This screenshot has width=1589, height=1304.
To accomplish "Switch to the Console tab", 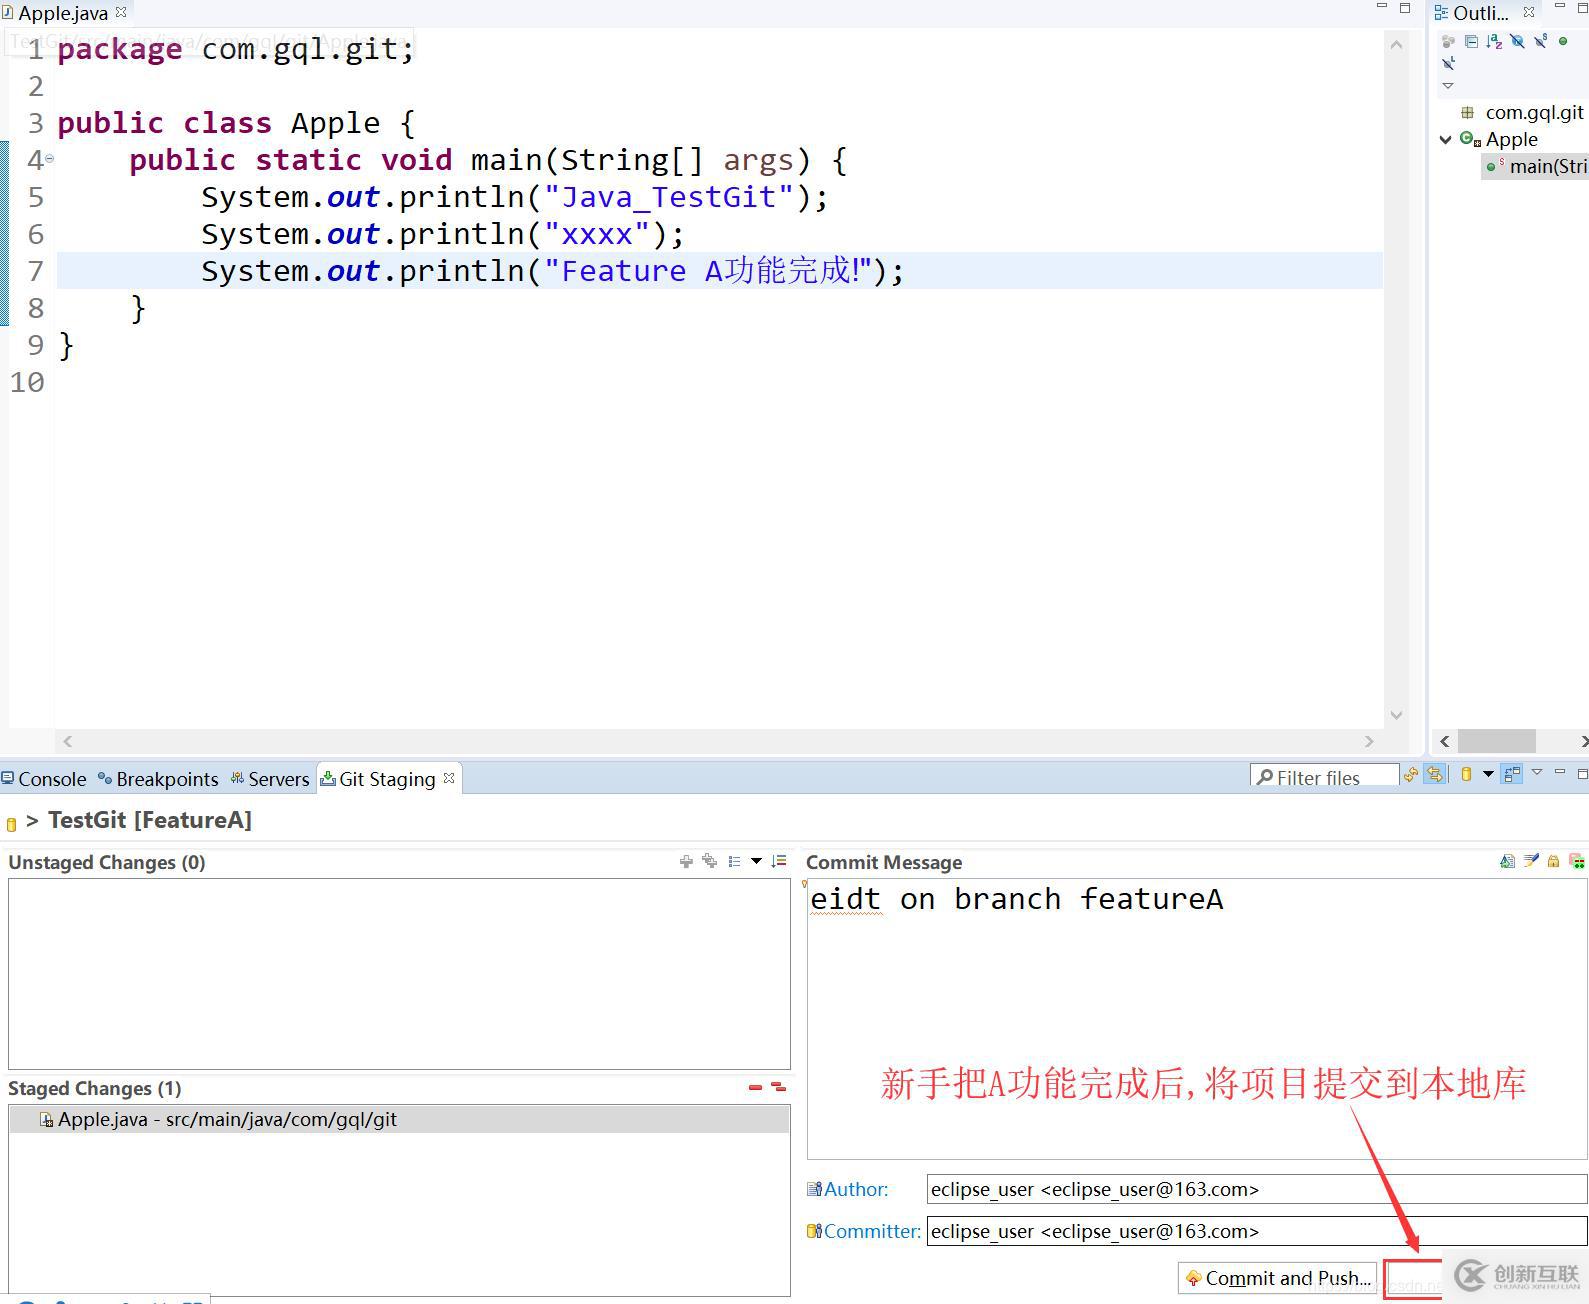I will (44, 779).
